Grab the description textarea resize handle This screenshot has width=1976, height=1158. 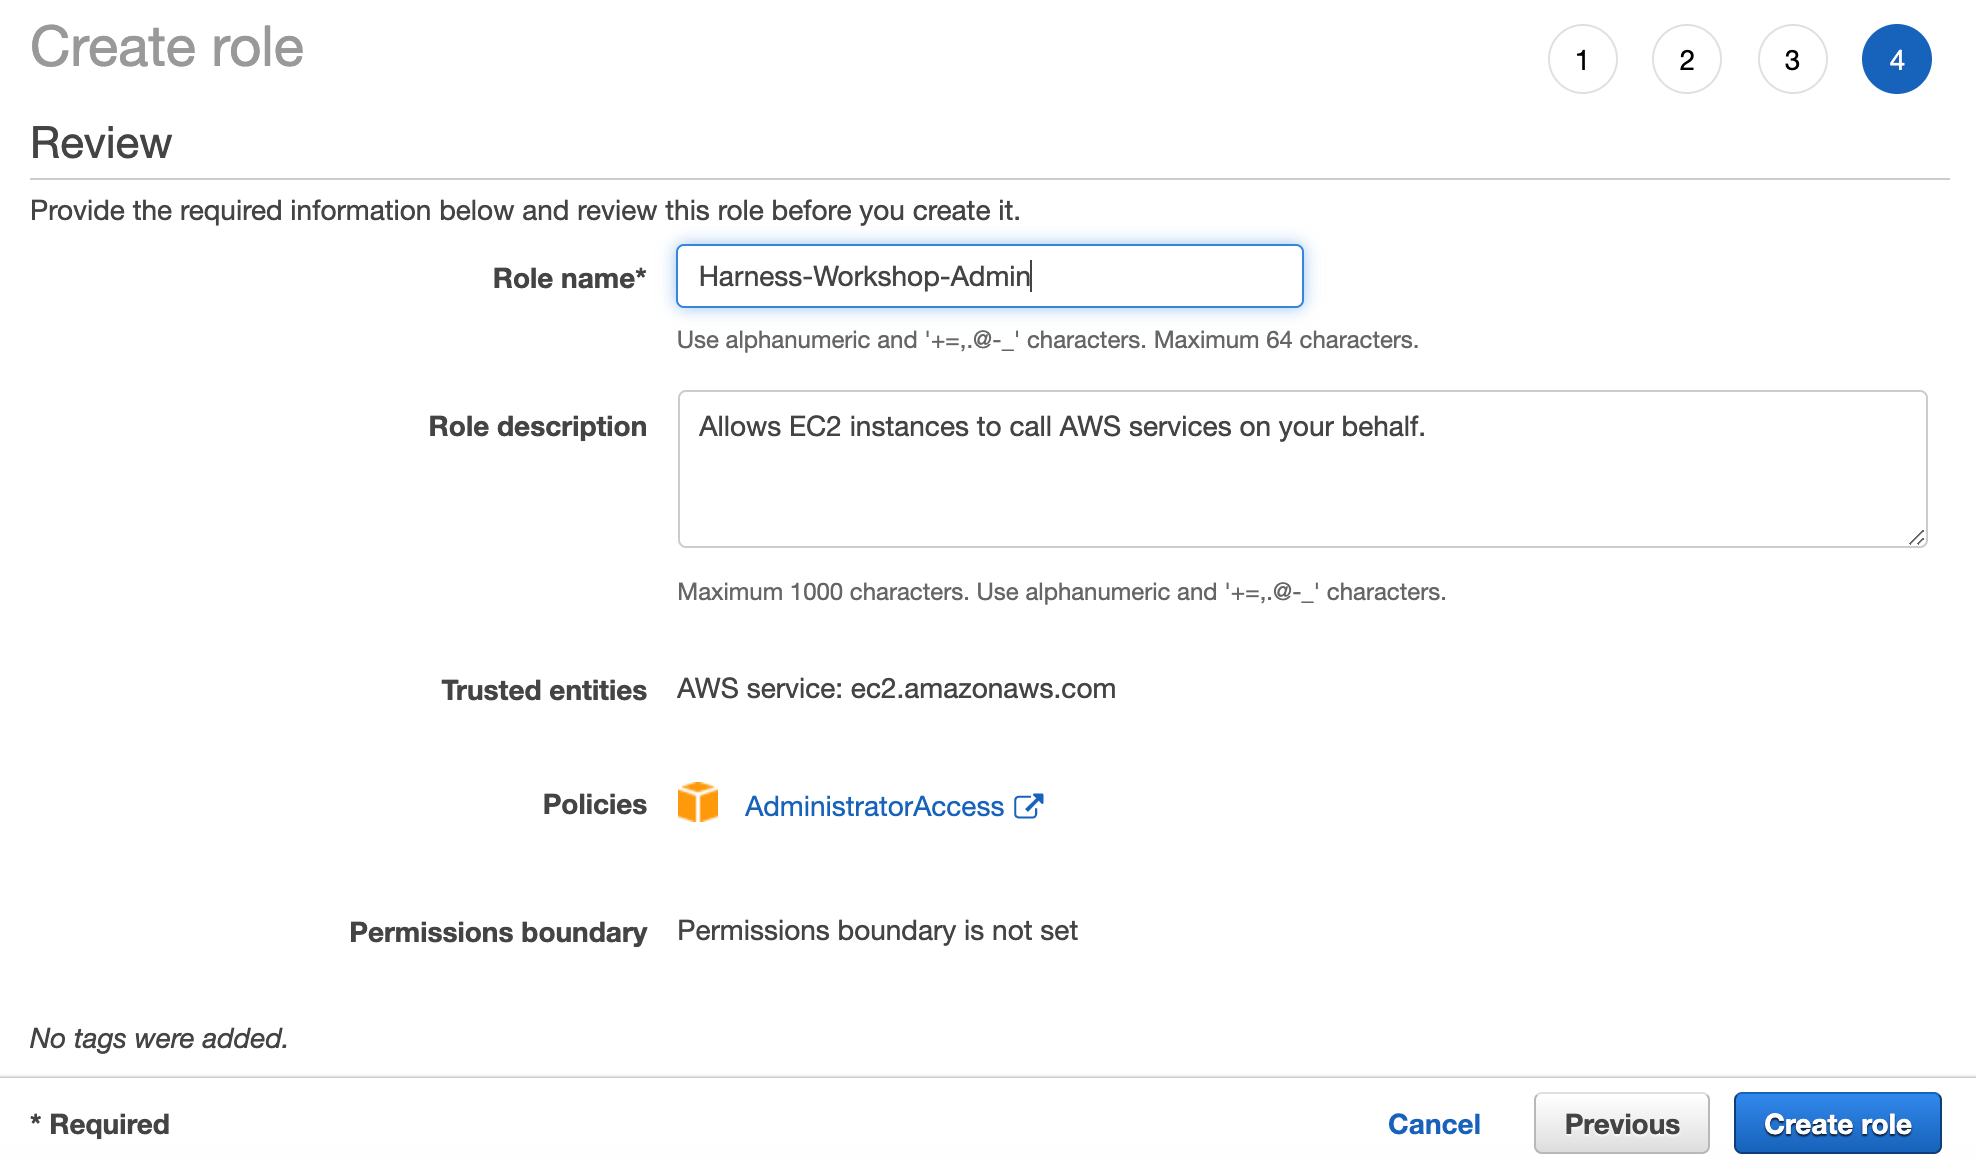pos(1916,537)
